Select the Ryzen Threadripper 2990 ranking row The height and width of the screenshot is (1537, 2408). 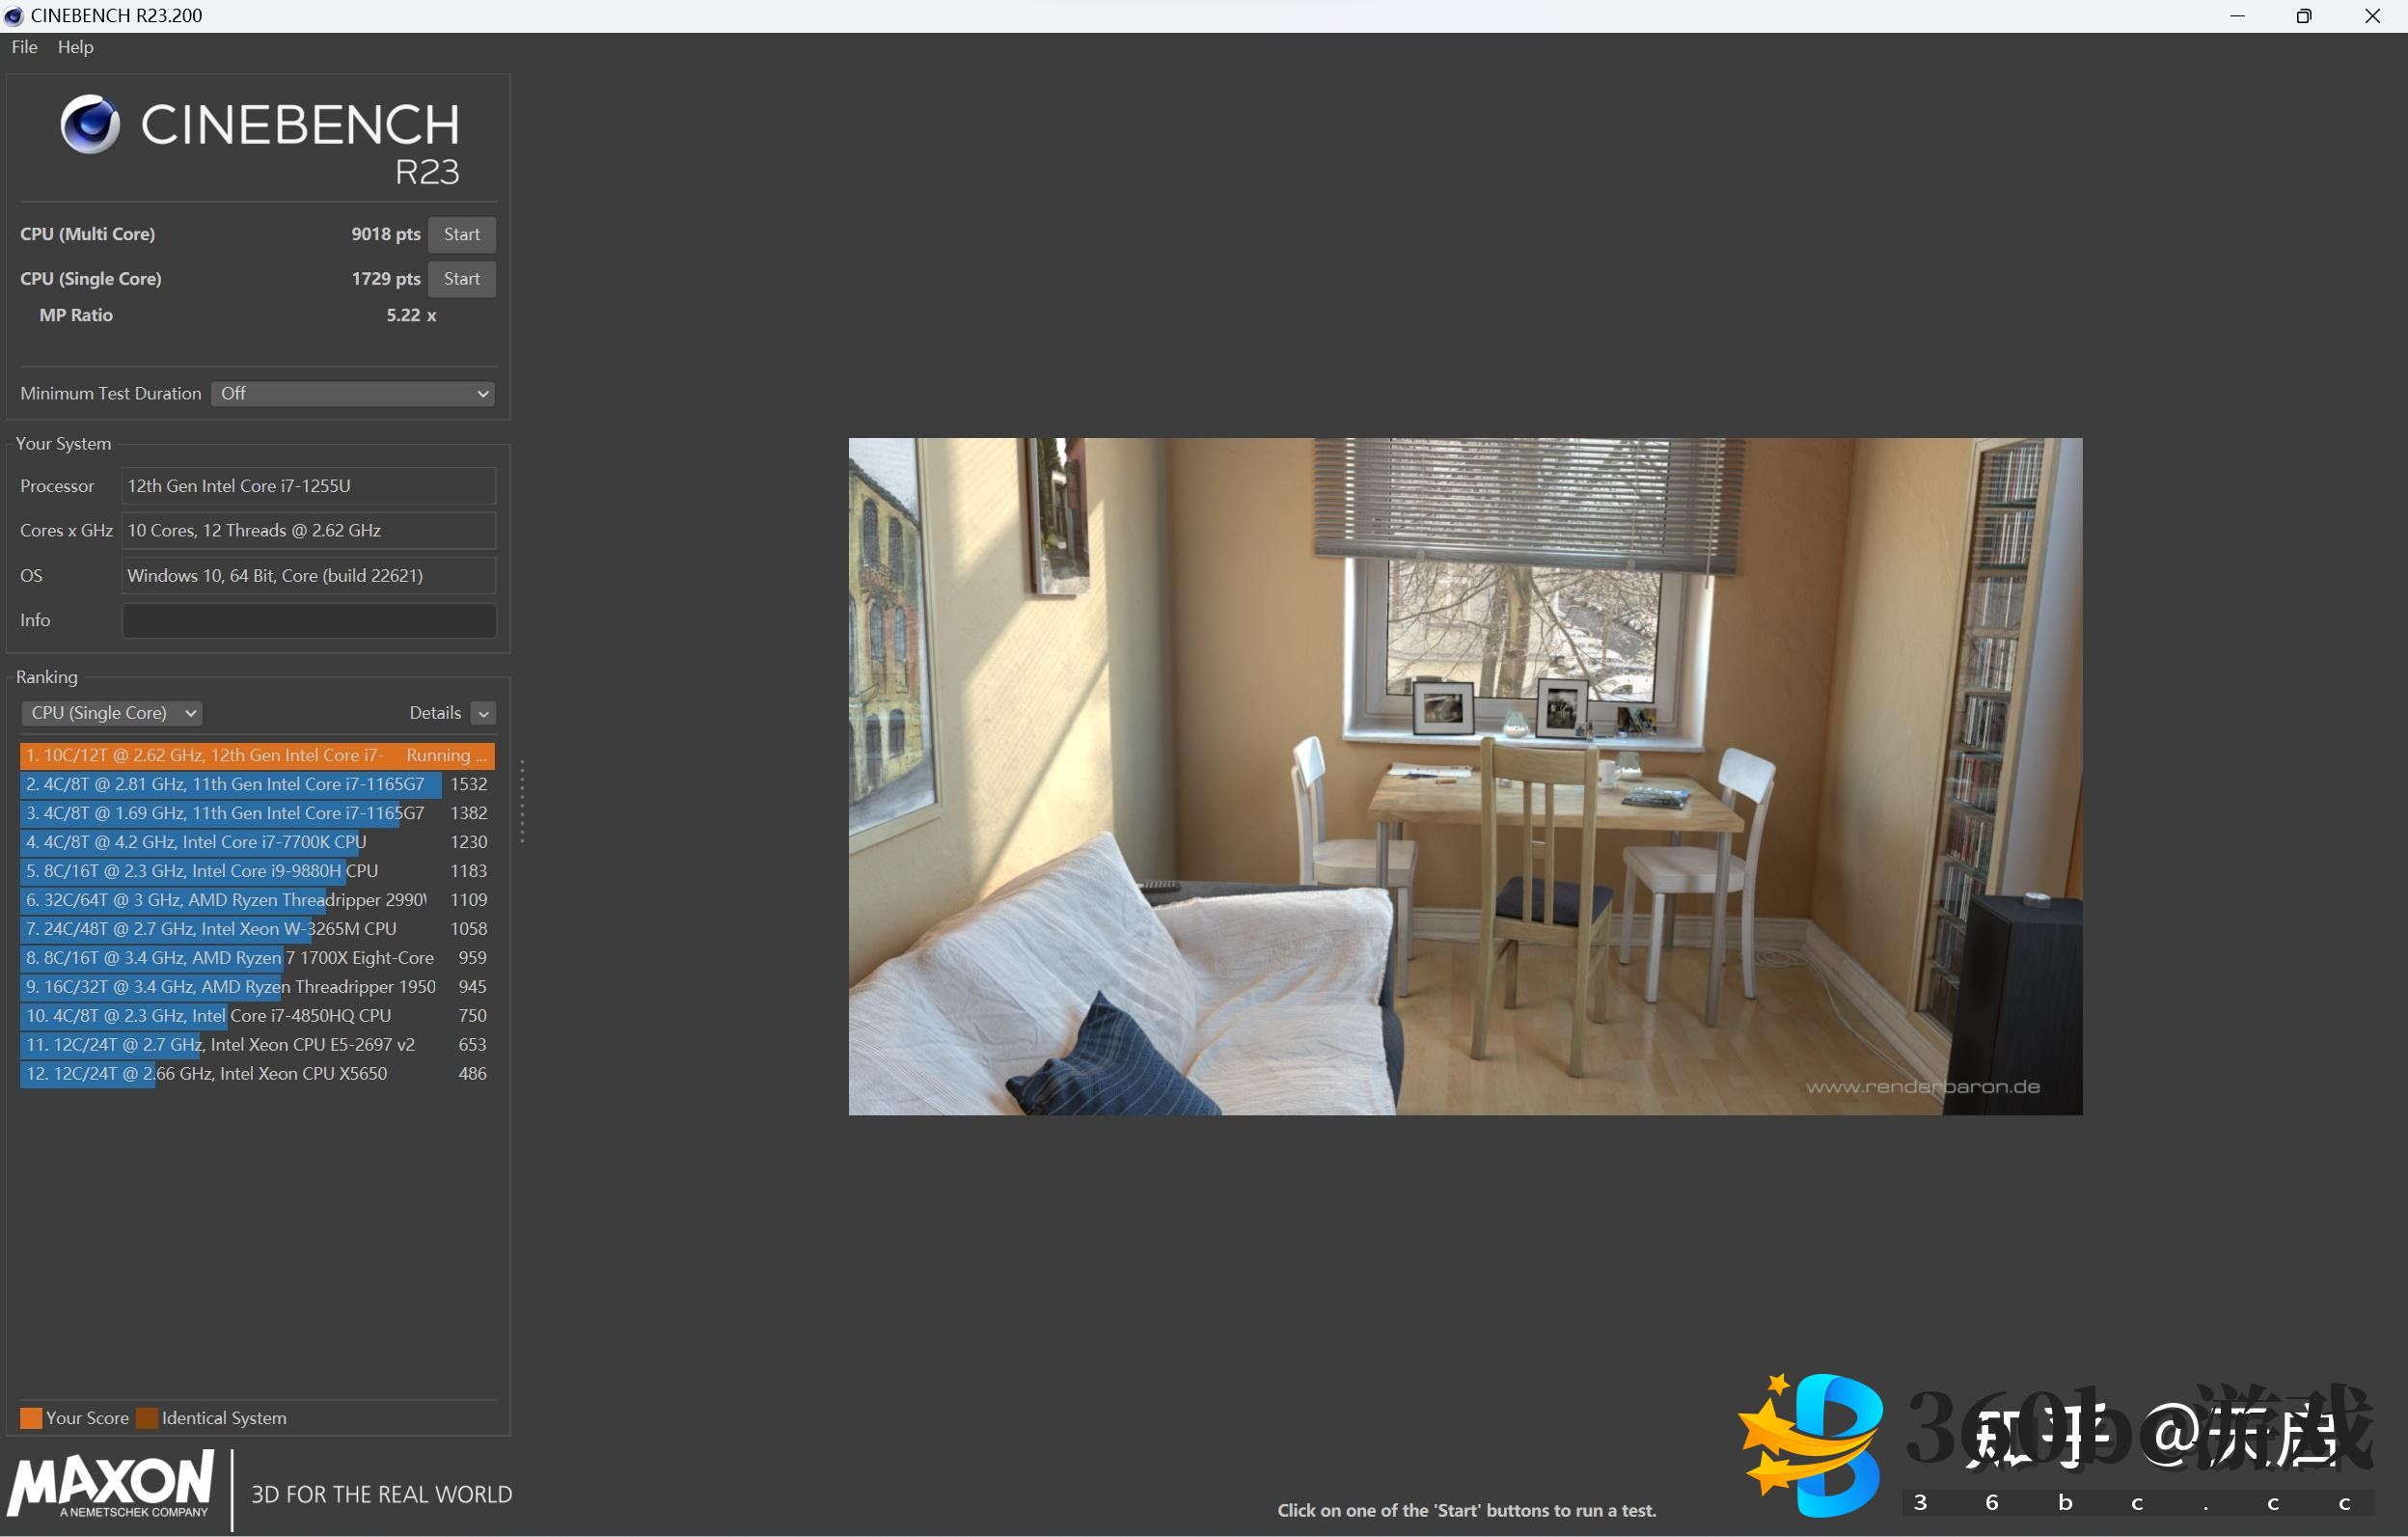230,900
